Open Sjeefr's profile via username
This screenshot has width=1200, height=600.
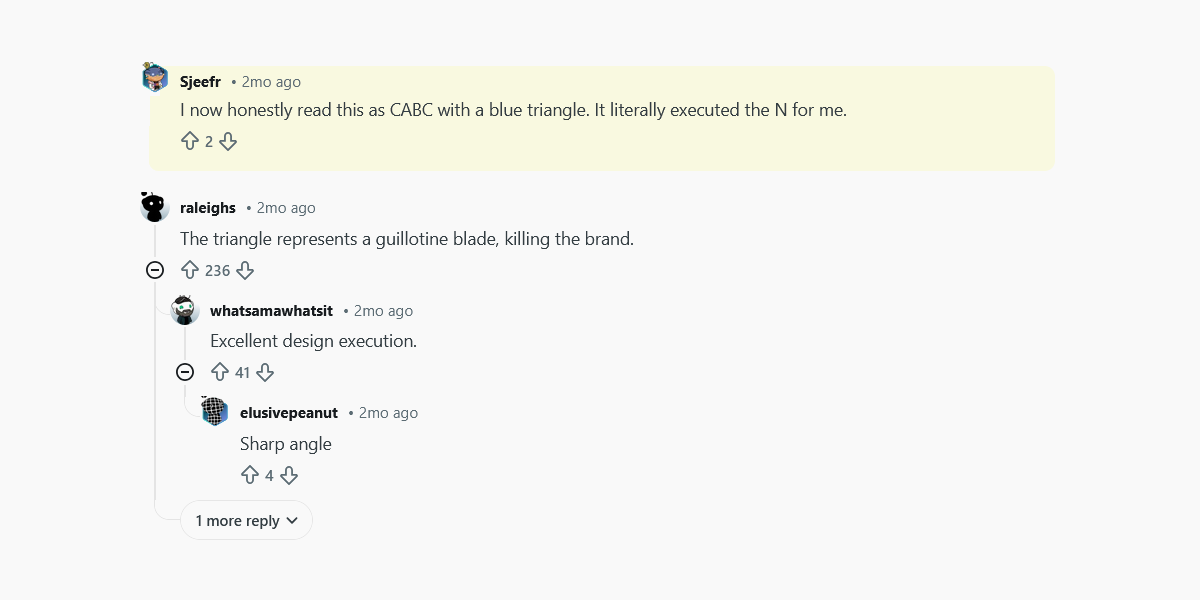pos(200,81)
